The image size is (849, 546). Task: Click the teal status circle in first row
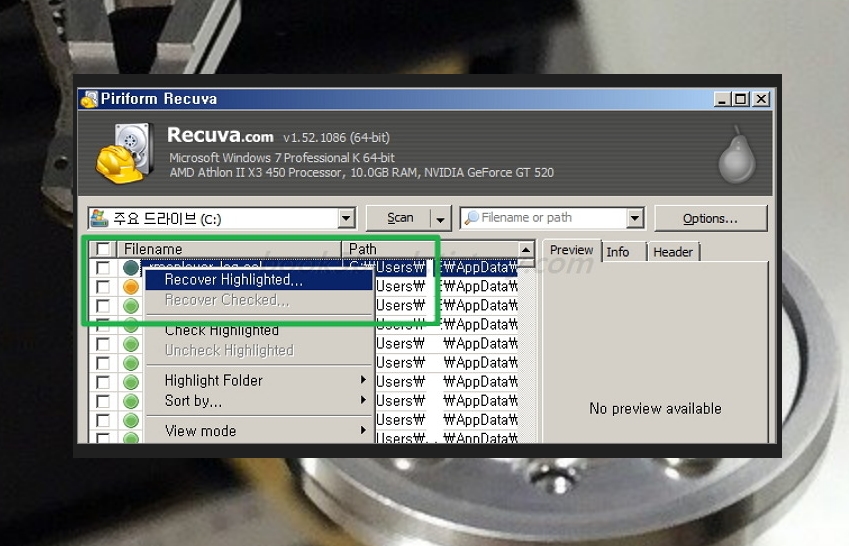(130, 268)
